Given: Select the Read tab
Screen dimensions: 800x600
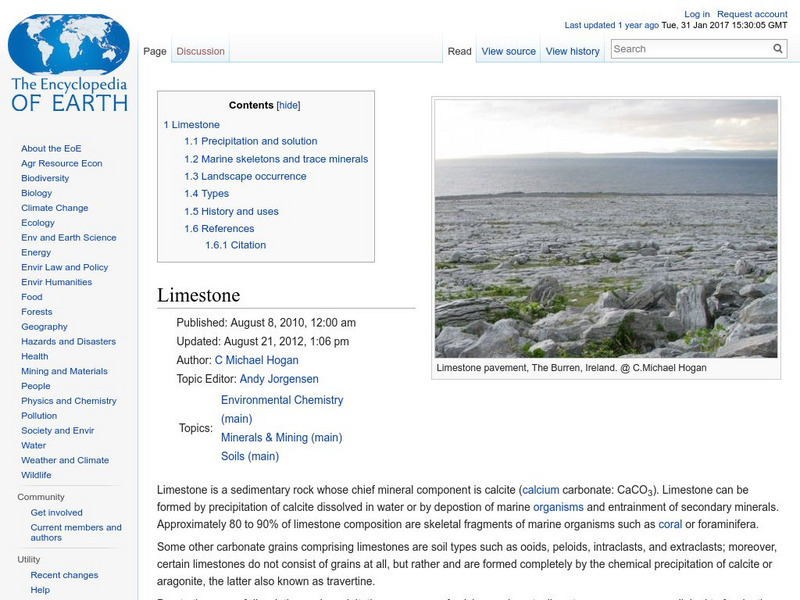Looking at the screenshot, I should (x=460, y=52).
